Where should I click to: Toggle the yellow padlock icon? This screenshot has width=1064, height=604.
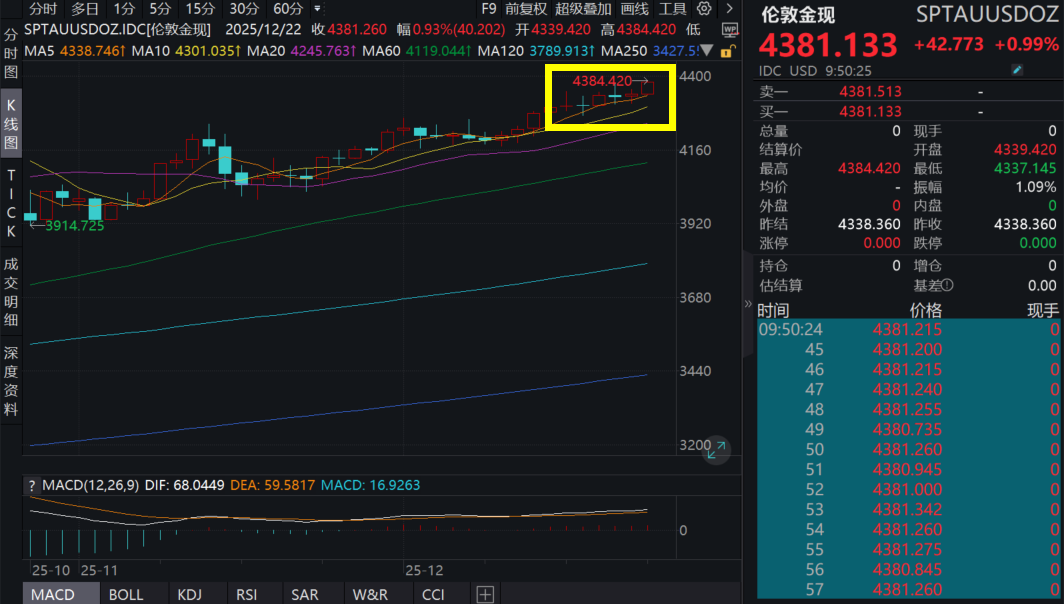[725, 50]
